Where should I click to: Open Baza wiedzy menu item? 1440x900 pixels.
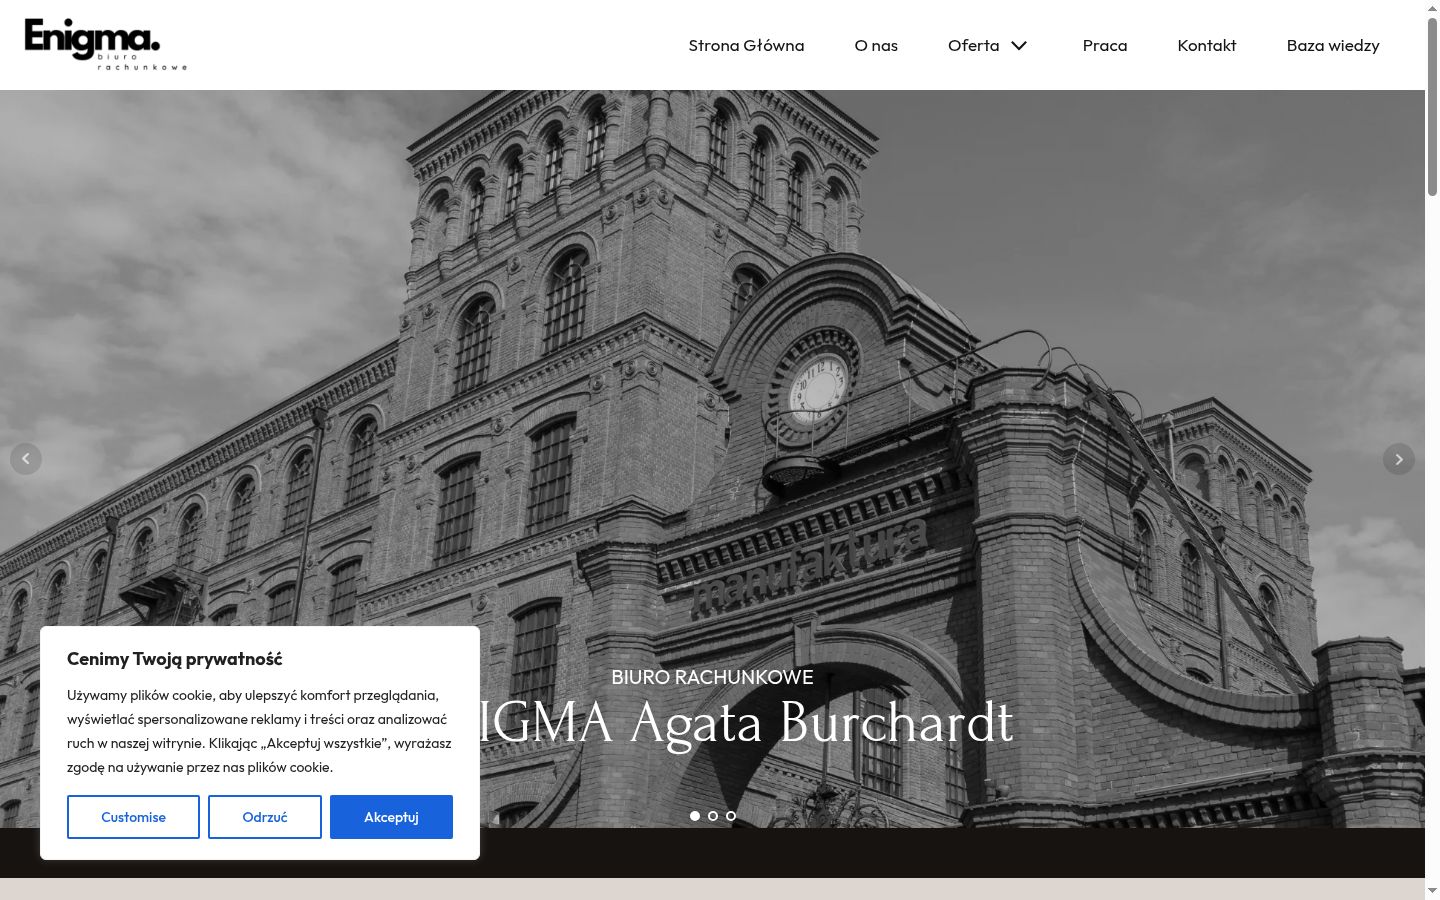coord(1333,45)
